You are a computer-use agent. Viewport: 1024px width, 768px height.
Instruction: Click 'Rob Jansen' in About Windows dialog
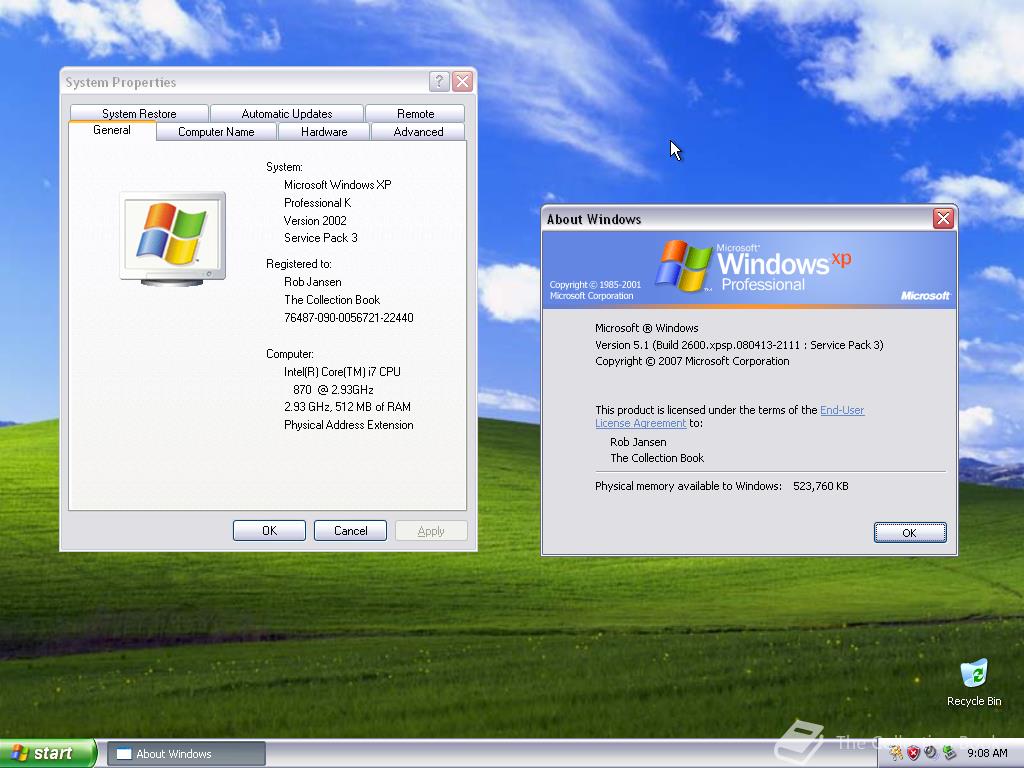pyautogui.click(x=638, y=442)
